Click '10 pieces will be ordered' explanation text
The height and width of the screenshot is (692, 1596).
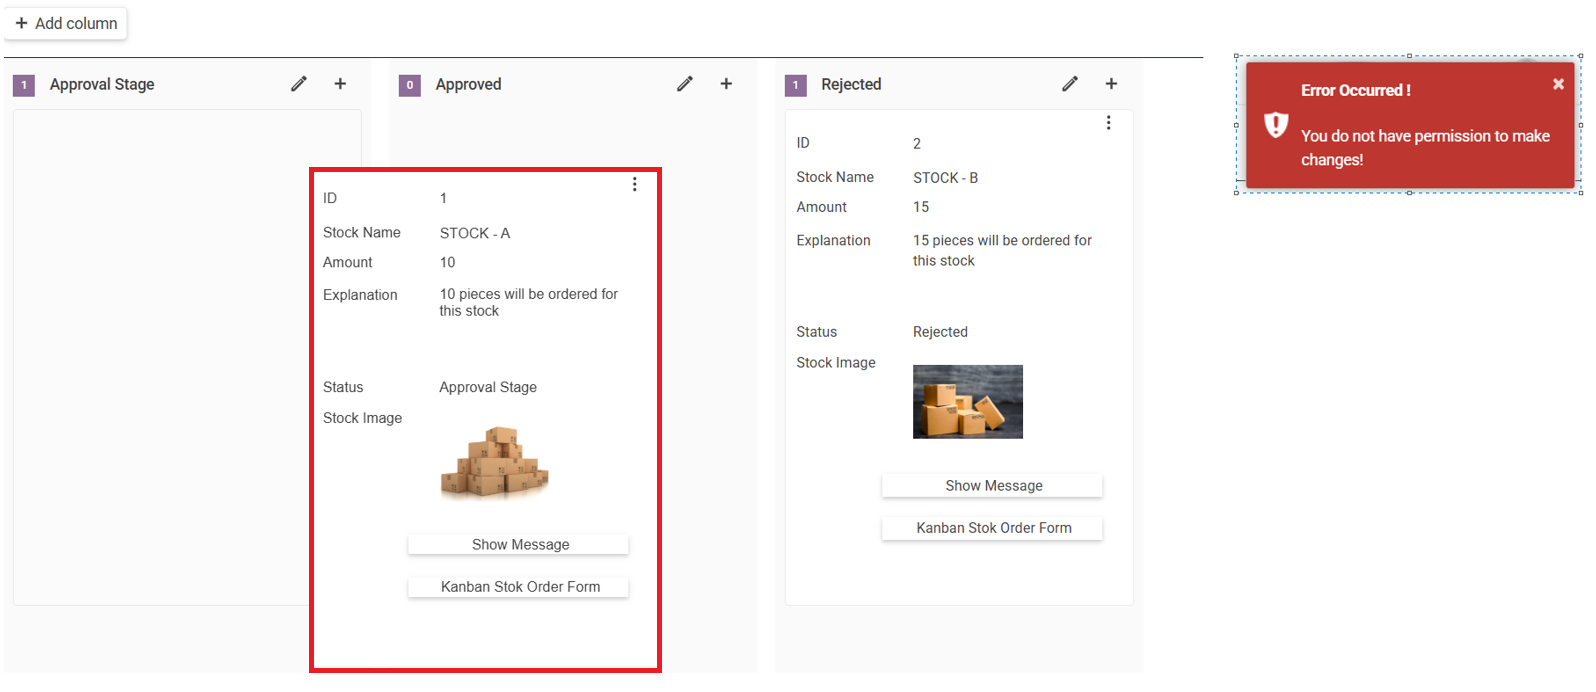529,302
